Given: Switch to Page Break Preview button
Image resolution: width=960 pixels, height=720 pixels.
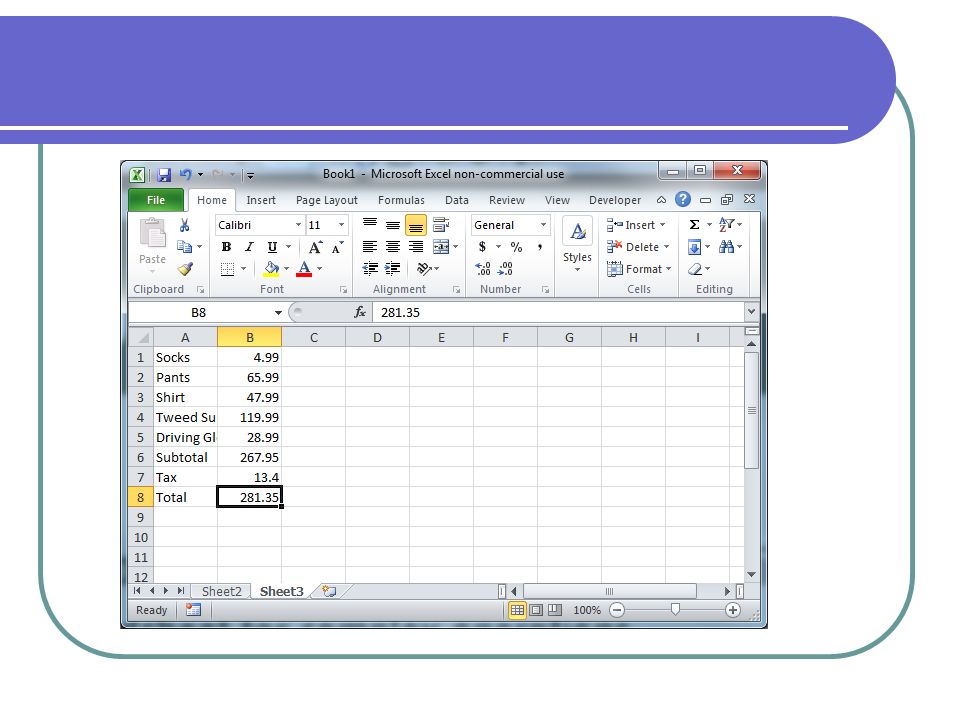Looking at the screenshot, I should [555, 610].
